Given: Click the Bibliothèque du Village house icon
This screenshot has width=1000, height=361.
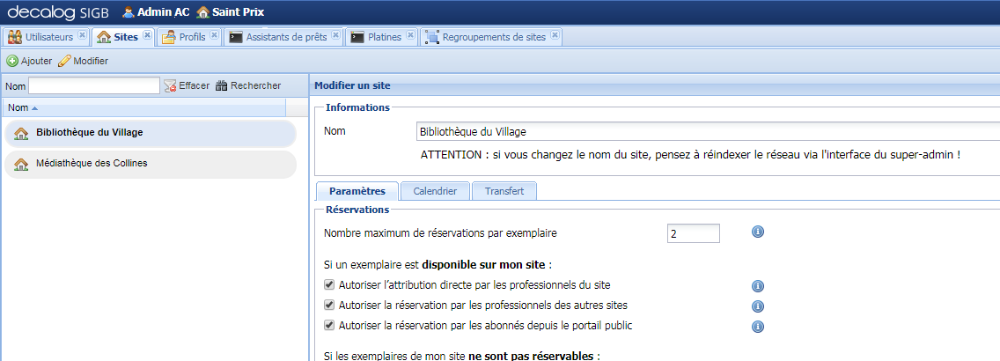Looking at the screenshot, I should pyautogui.click(x=21, y=133).
